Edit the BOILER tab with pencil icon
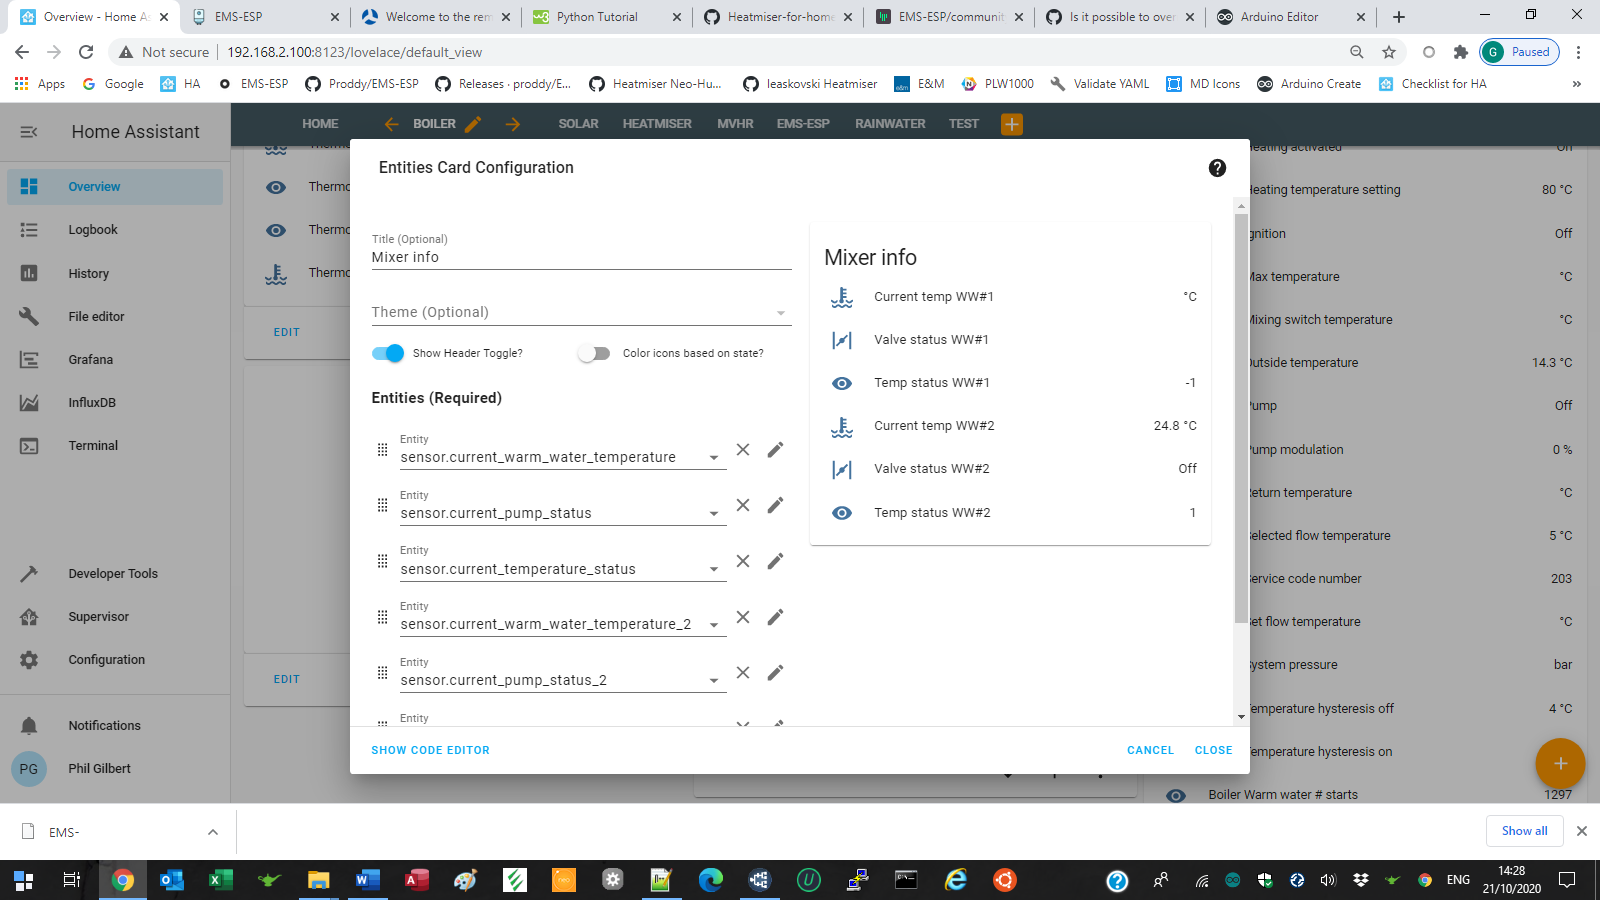1600x900 pixels. pyautogui.click(x=473, y=124)
